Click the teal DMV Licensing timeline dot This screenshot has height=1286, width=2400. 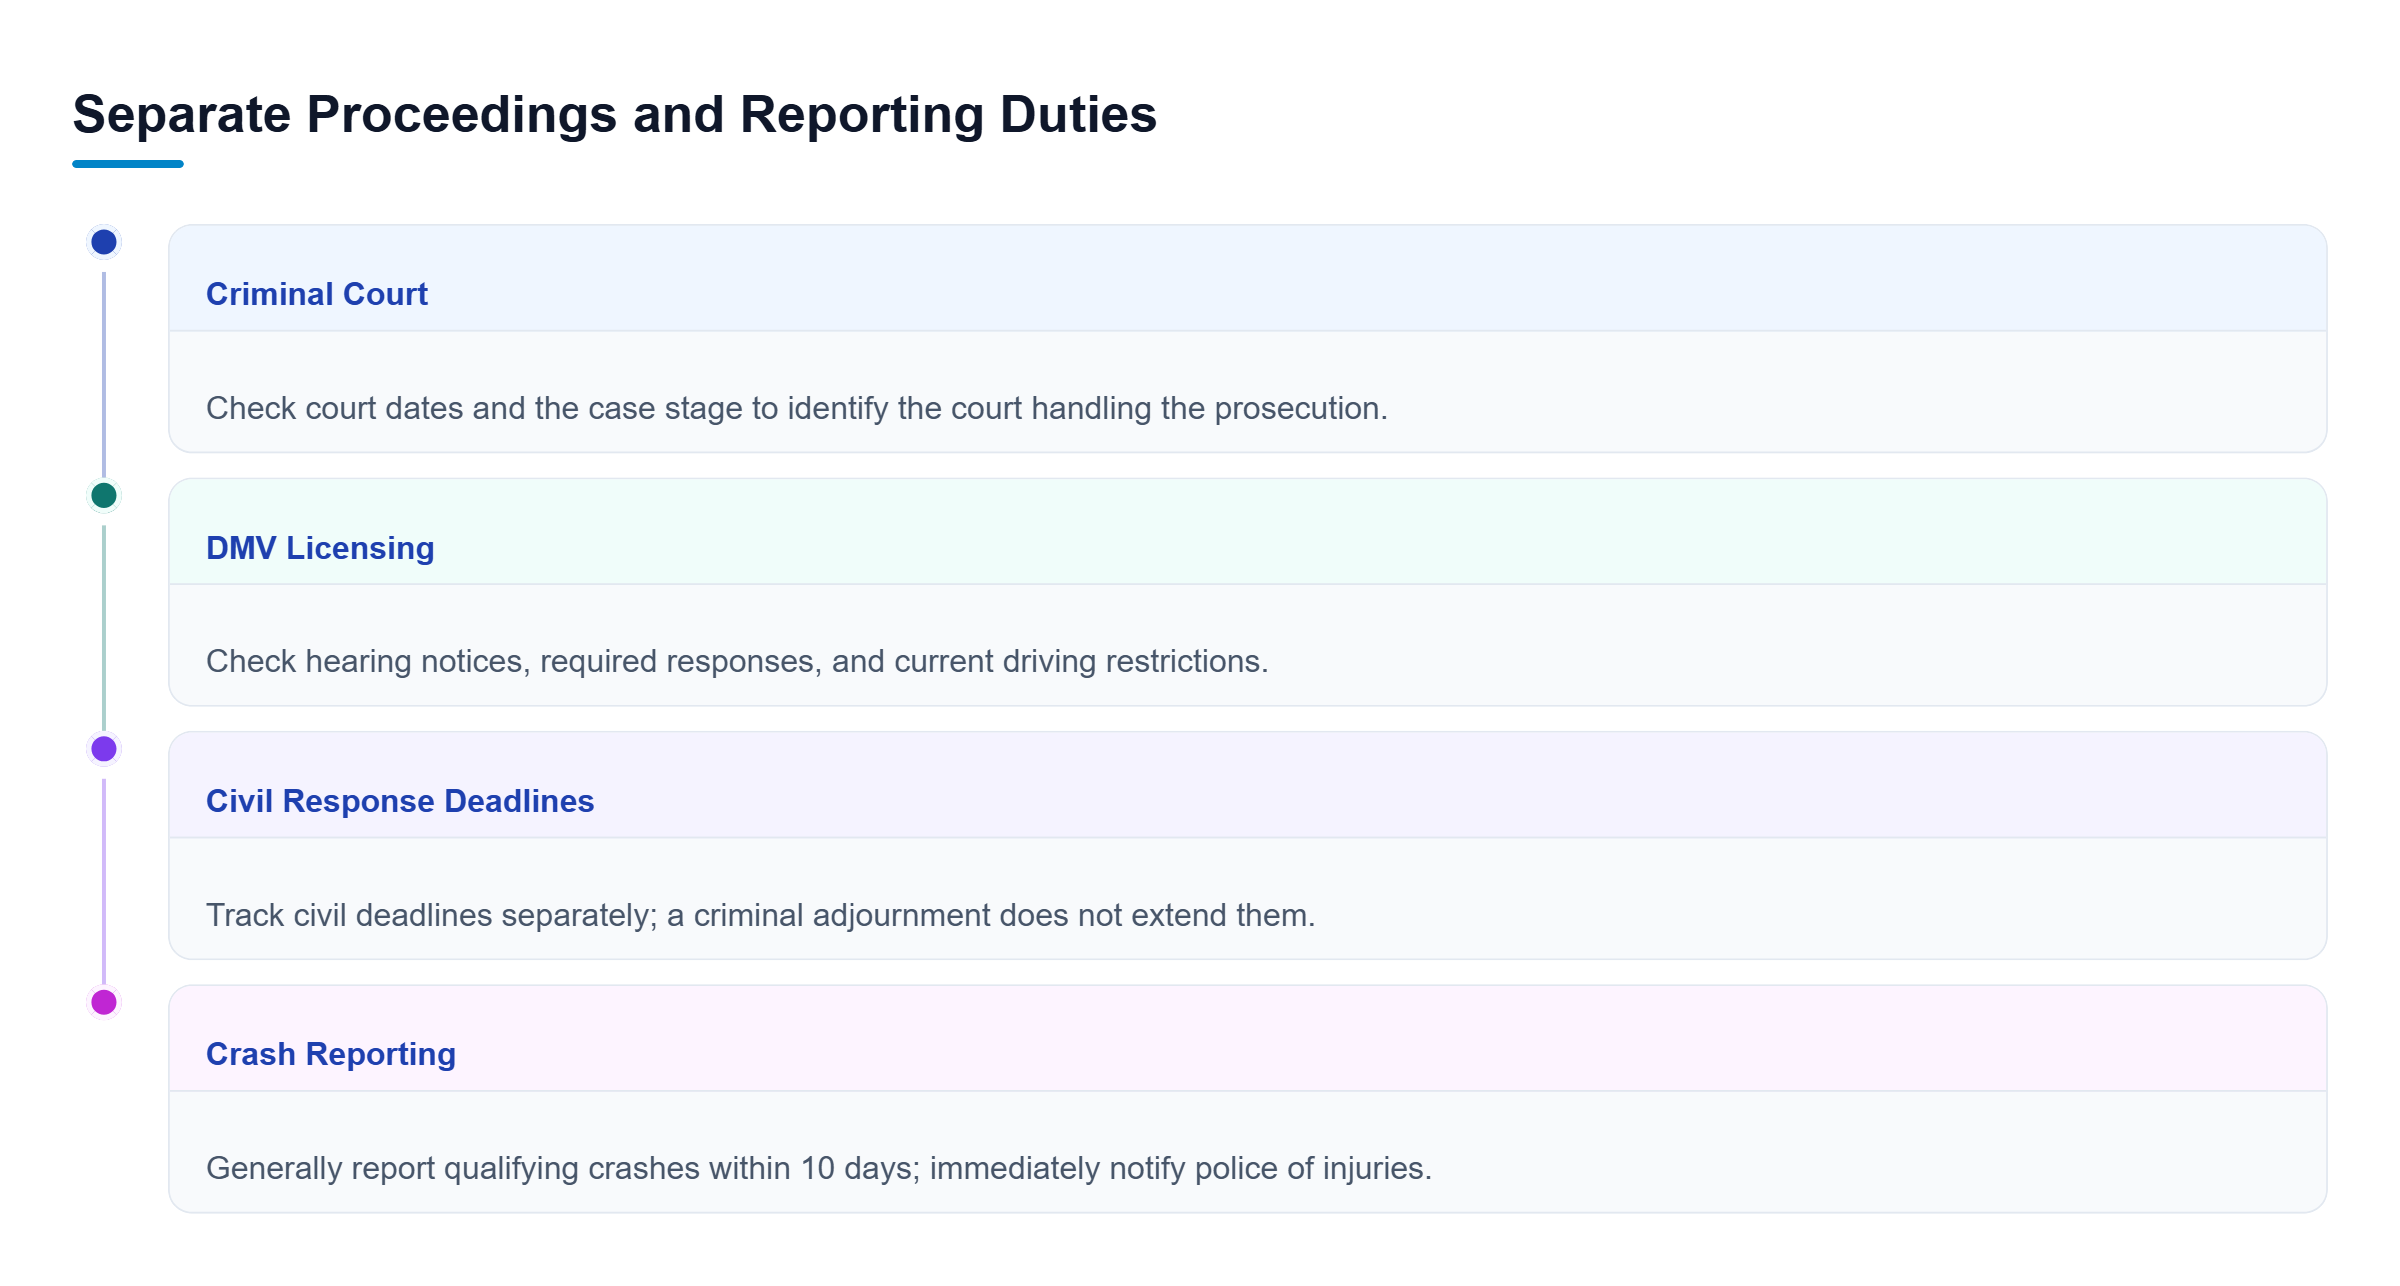pos(104,495)
